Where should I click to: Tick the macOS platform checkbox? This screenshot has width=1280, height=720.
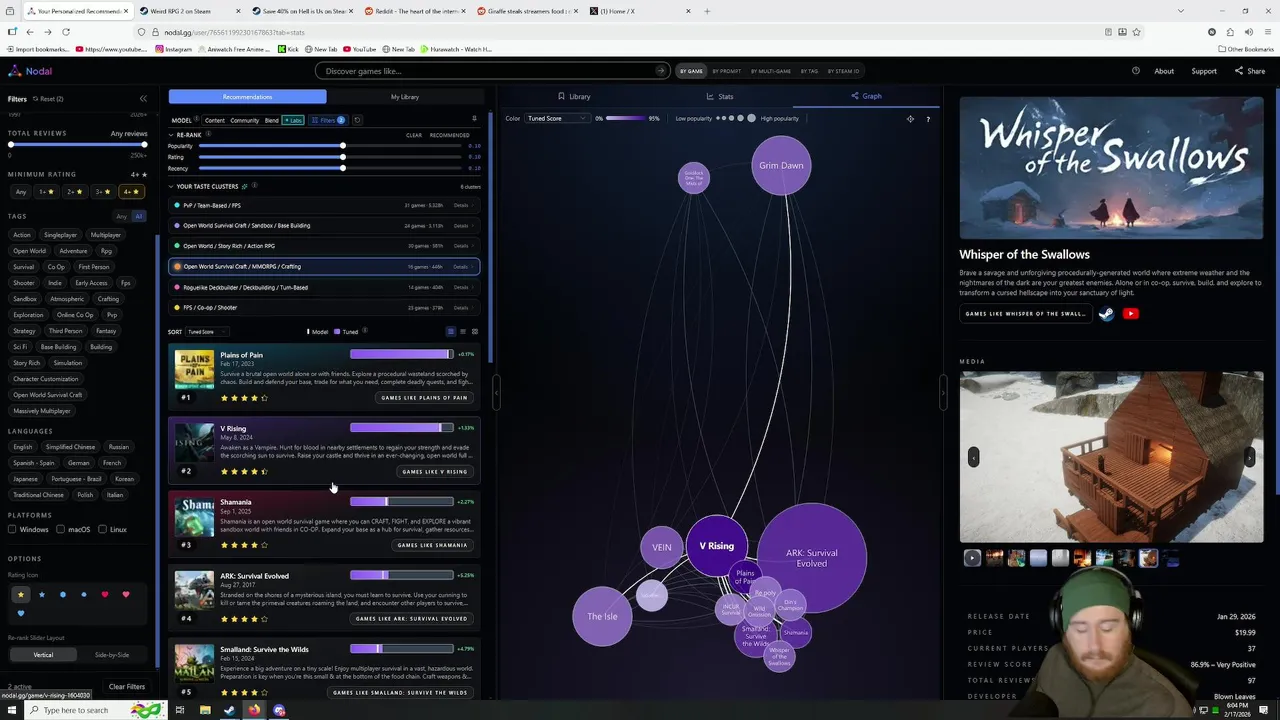60,529
